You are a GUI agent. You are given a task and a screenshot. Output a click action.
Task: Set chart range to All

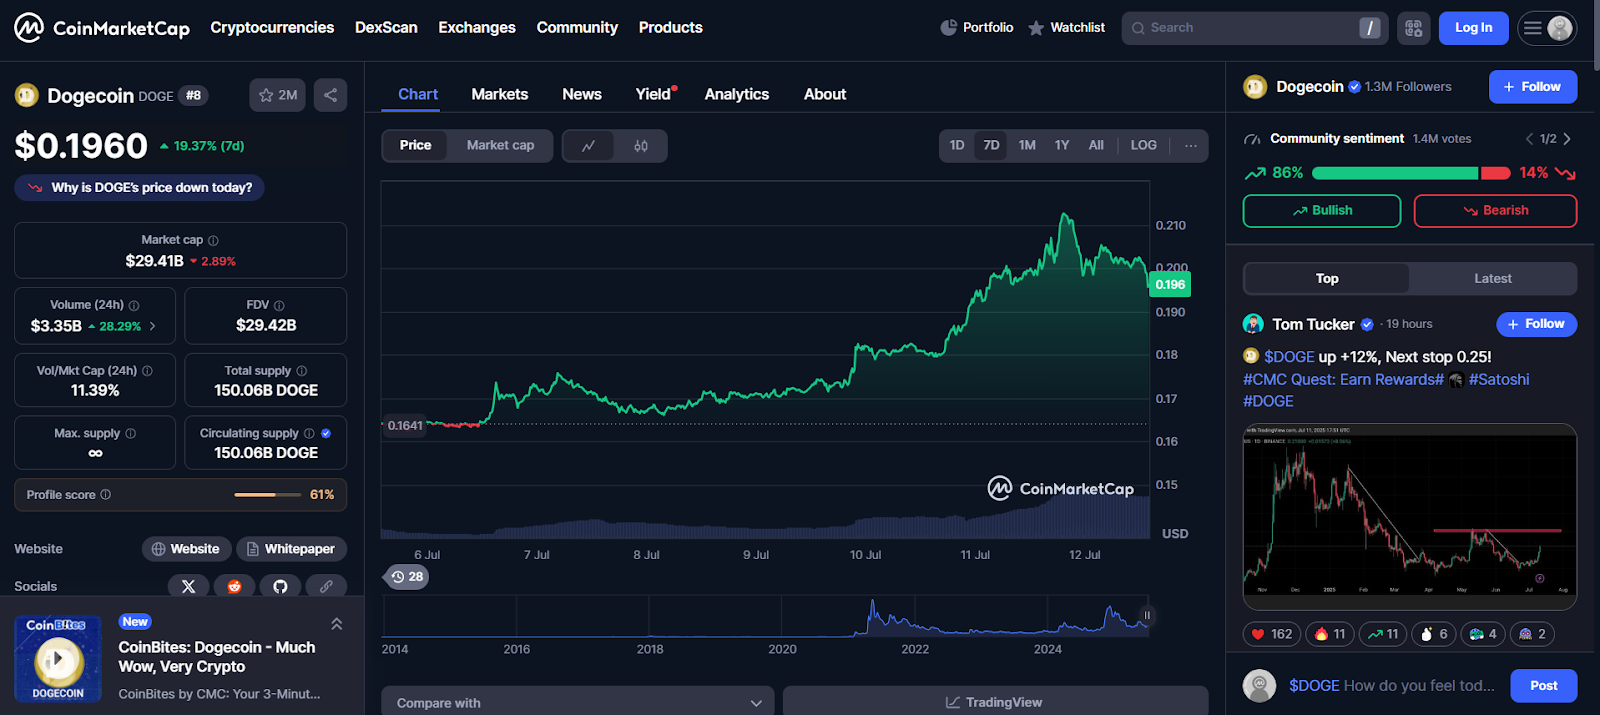[1096, 146]
